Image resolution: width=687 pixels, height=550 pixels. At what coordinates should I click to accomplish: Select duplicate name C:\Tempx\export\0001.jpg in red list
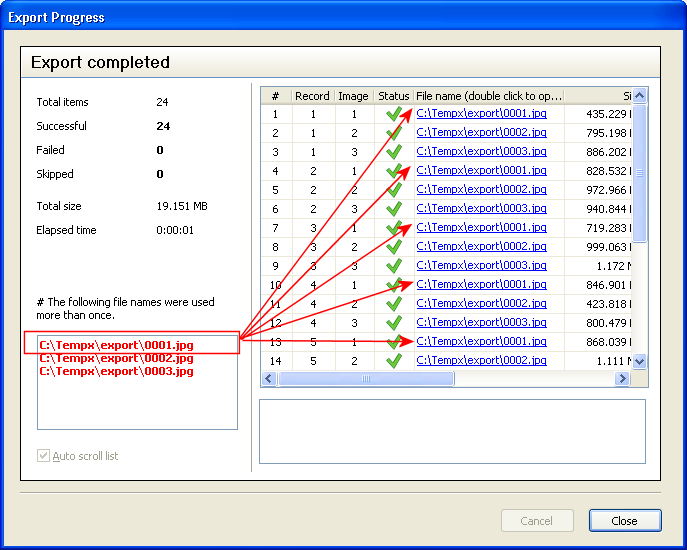117,345
